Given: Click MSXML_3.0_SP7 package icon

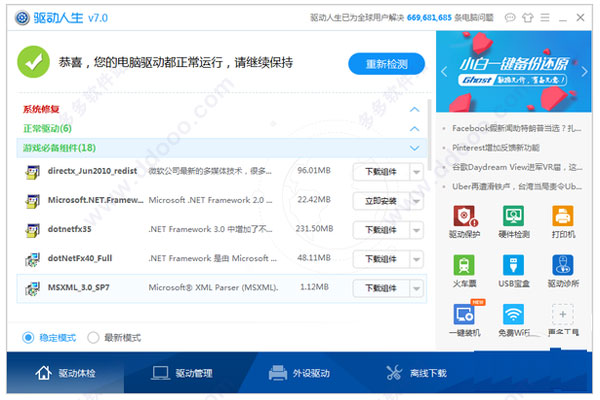Looking at the screenshot, I should (x=33, y=288).
